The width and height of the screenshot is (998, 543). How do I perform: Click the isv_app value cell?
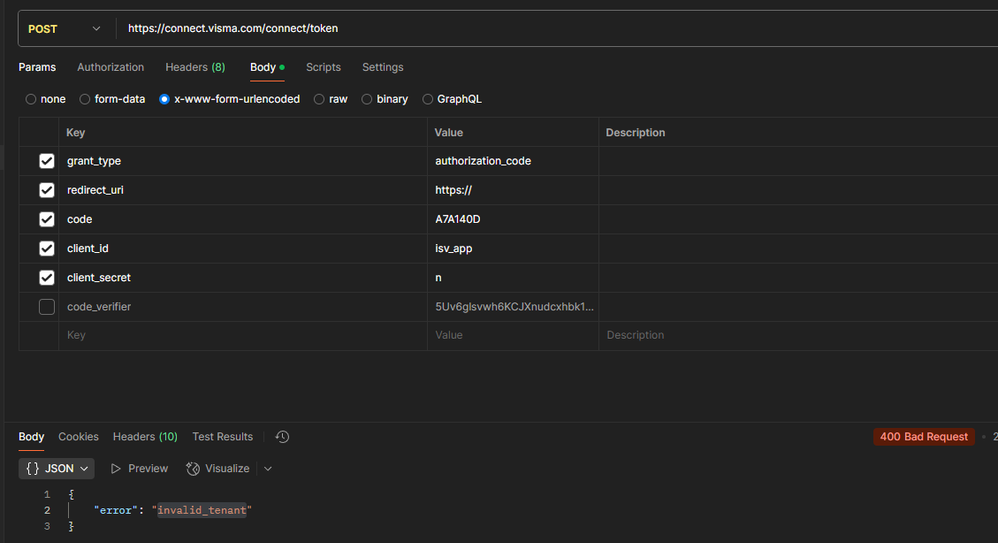pos(513,248)
